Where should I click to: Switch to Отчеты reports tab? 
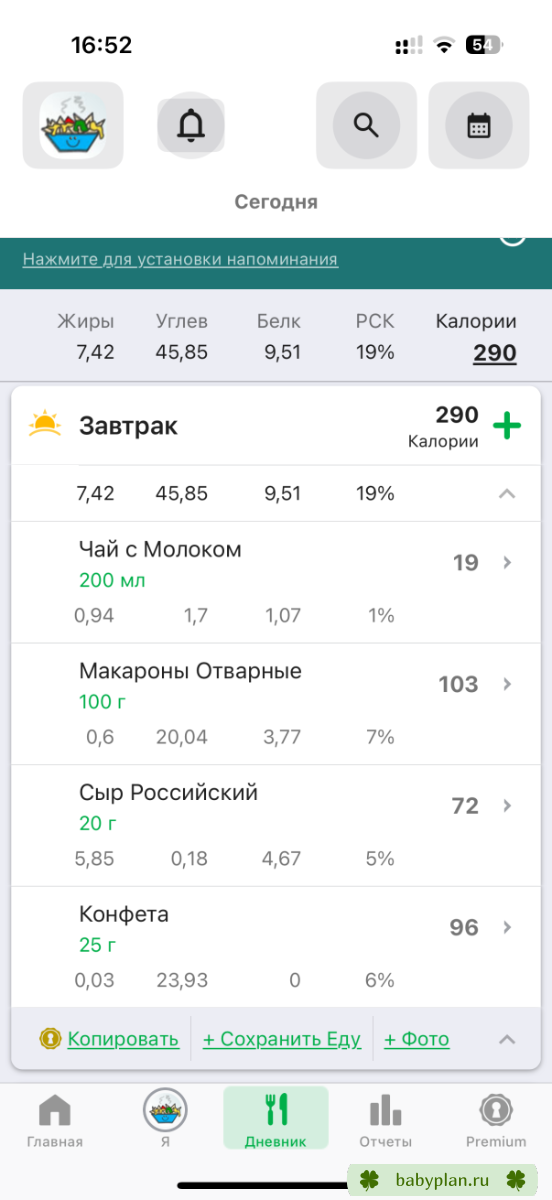pos(385,1120)
